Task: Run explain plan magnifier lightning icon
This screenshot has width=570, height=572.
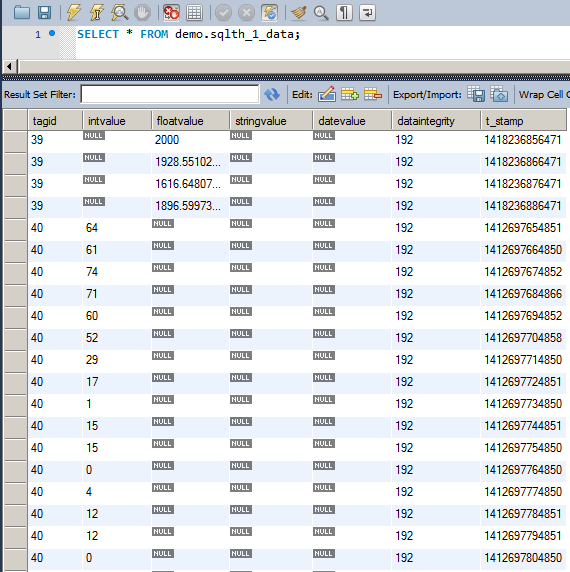Action: 120,13
